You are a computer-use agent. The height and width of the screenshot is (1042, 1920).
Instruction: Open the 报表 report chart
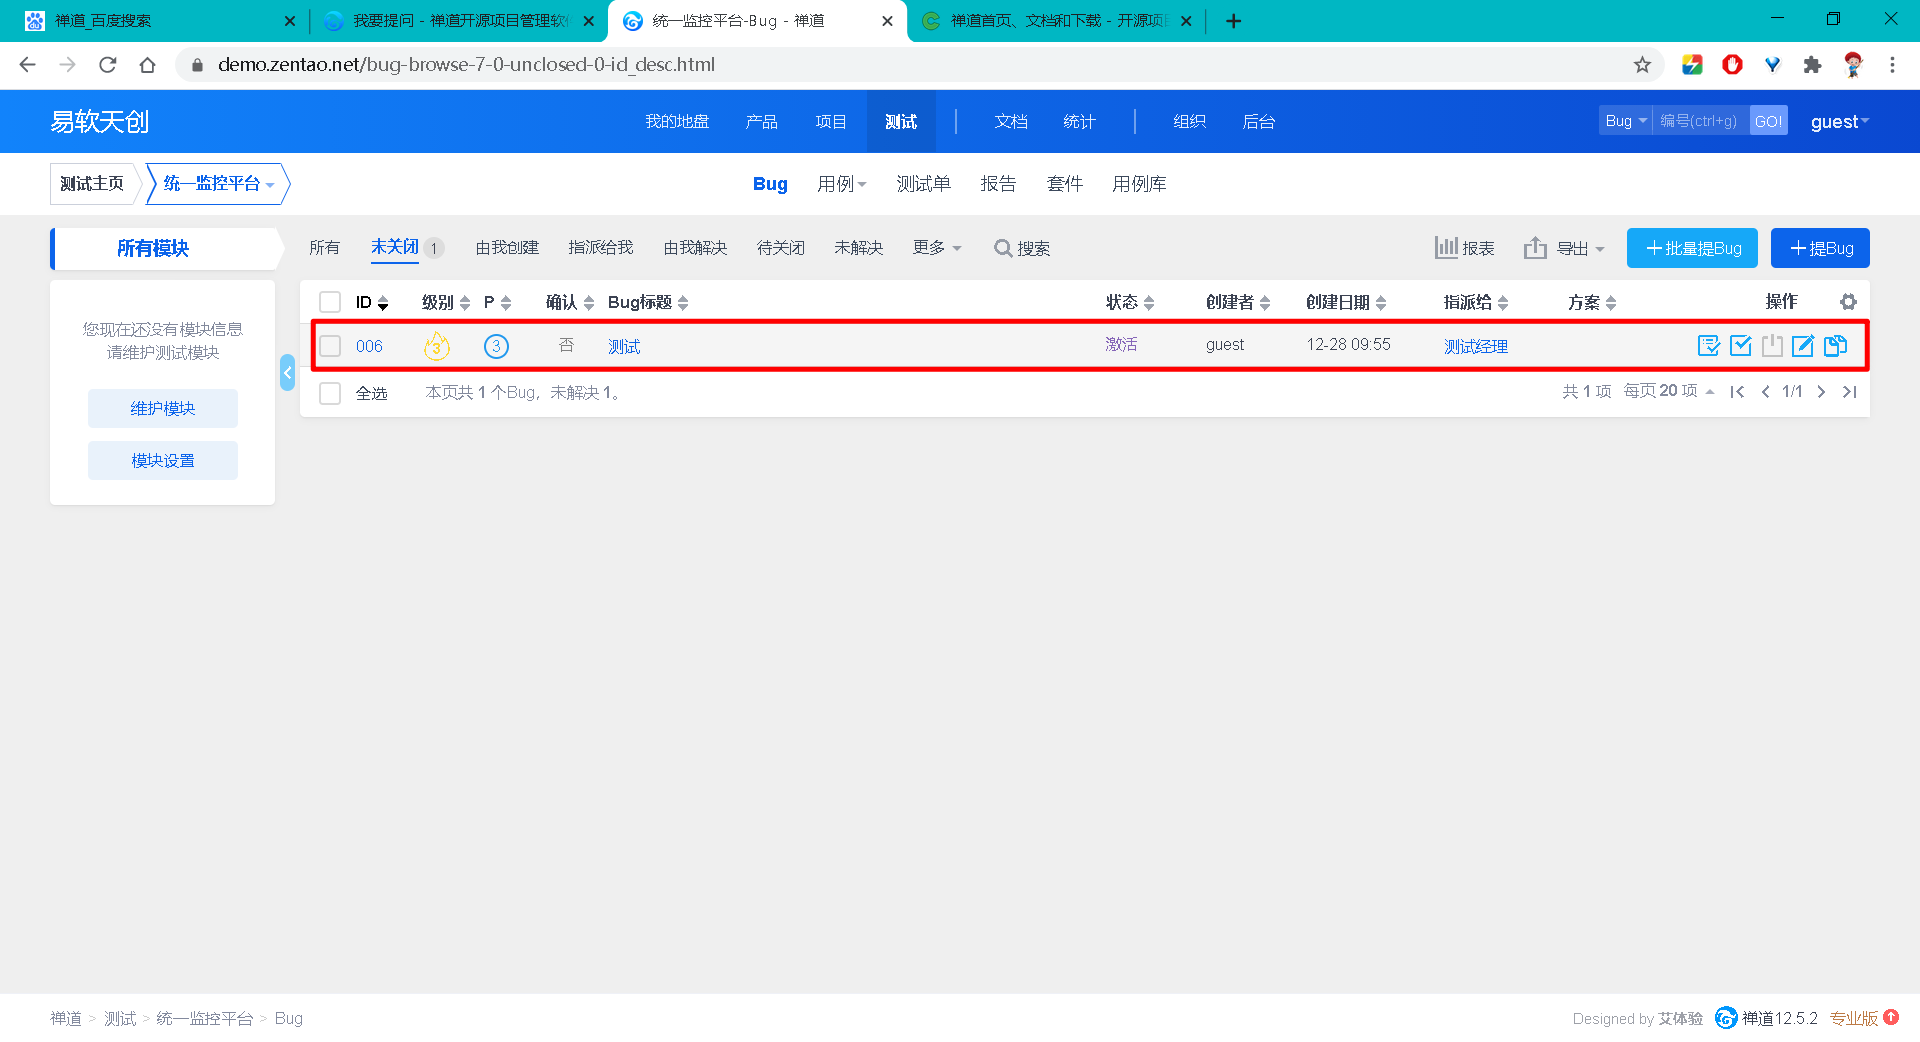coord(1465,248)
